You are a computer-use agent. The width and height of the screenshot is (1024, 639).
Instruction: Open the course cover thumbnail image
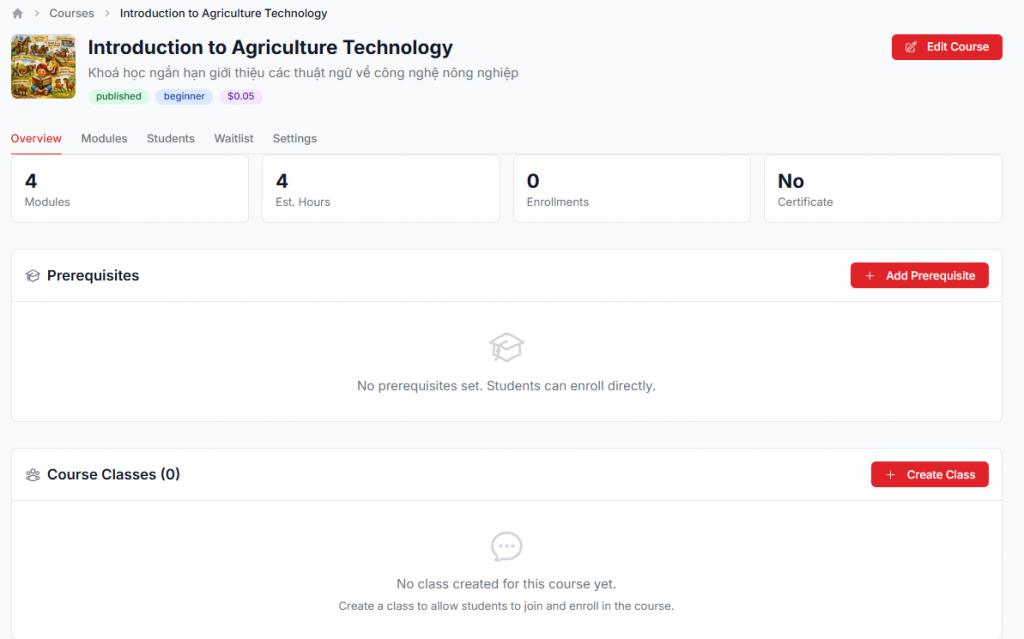(43, 67)
